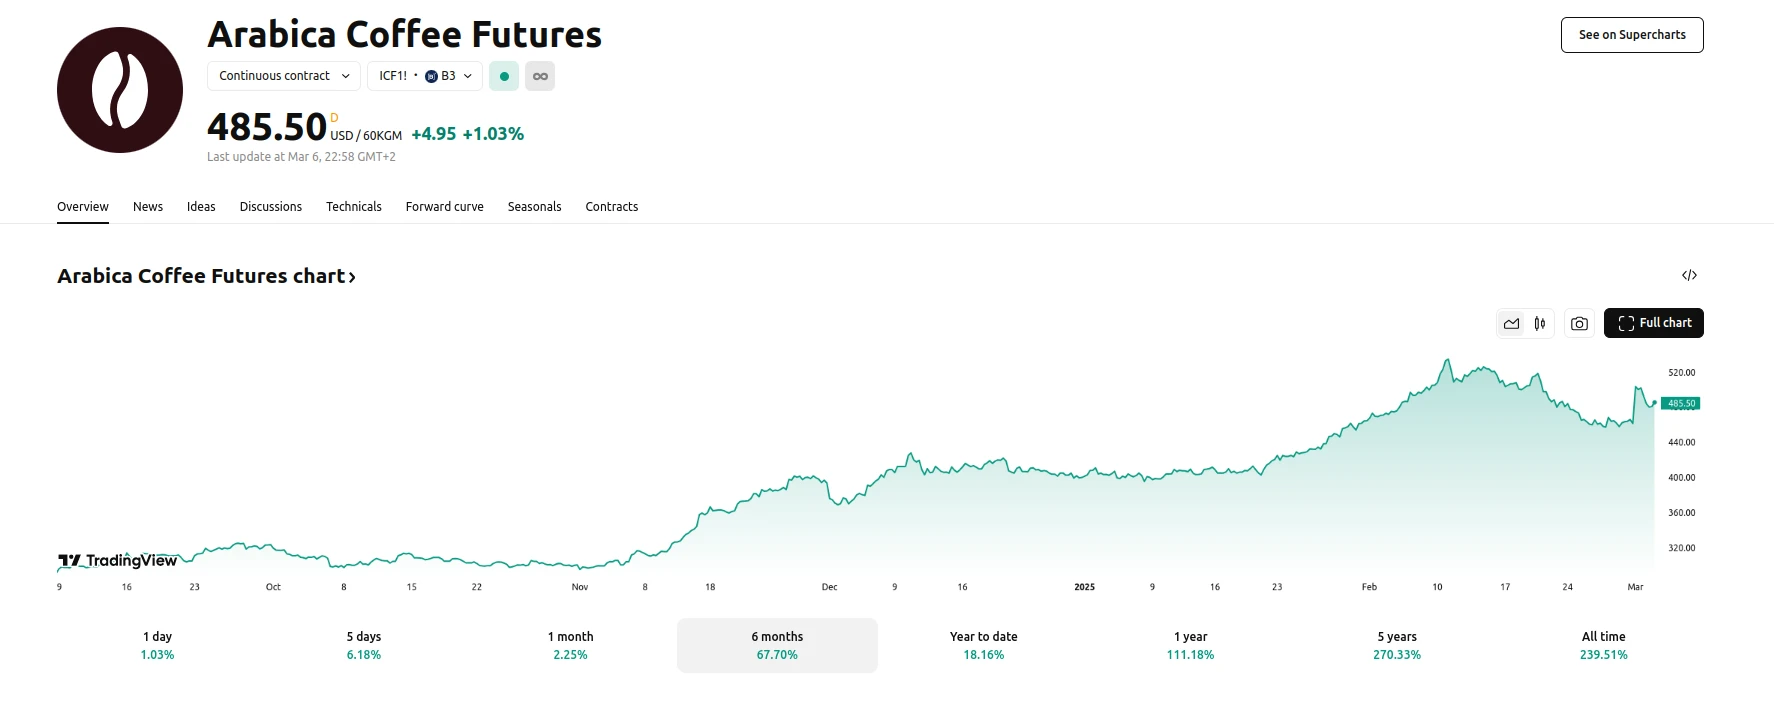Switch to the Technicals tab
This screenshot has height=708, width=1774.
click(x=353, y=207)
